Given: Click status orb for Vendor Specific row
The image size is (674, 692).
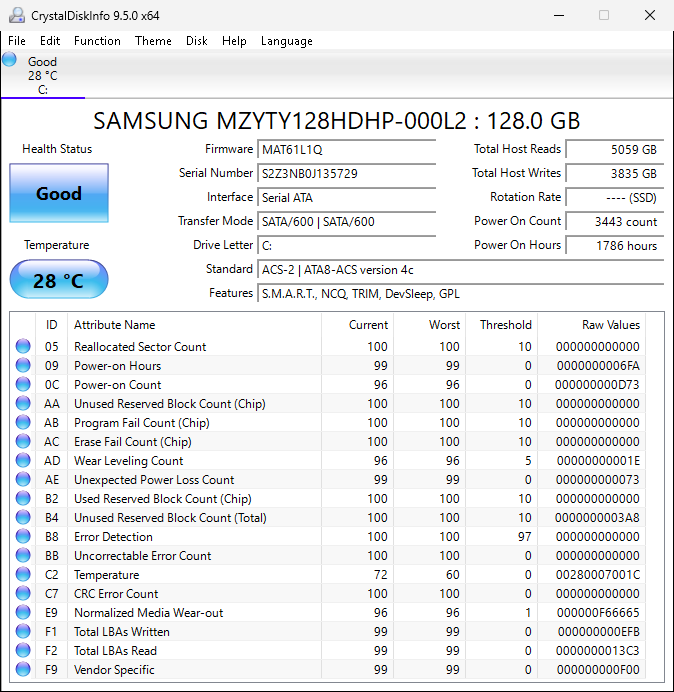Looking at the screenshot, I should coord(23,669).
